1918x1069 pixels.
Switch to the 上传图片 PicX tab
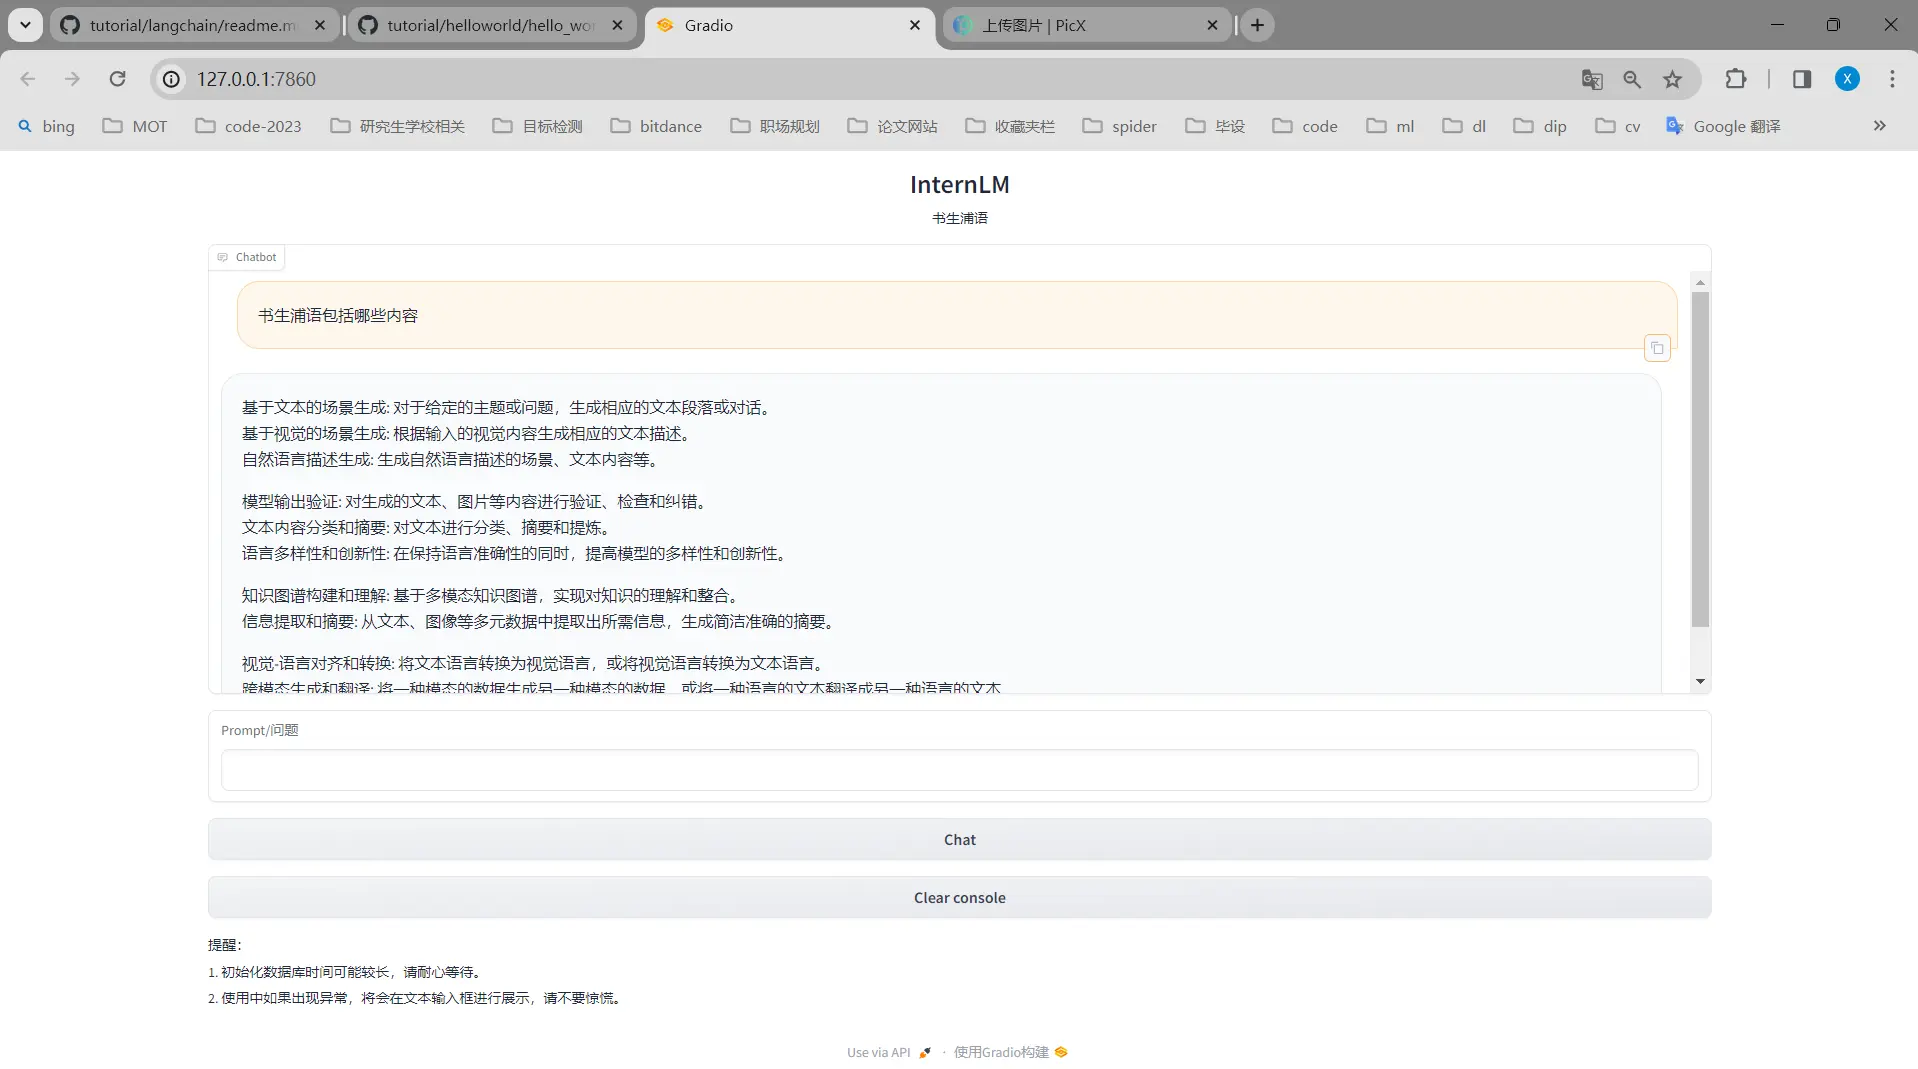pos(1087,25)
